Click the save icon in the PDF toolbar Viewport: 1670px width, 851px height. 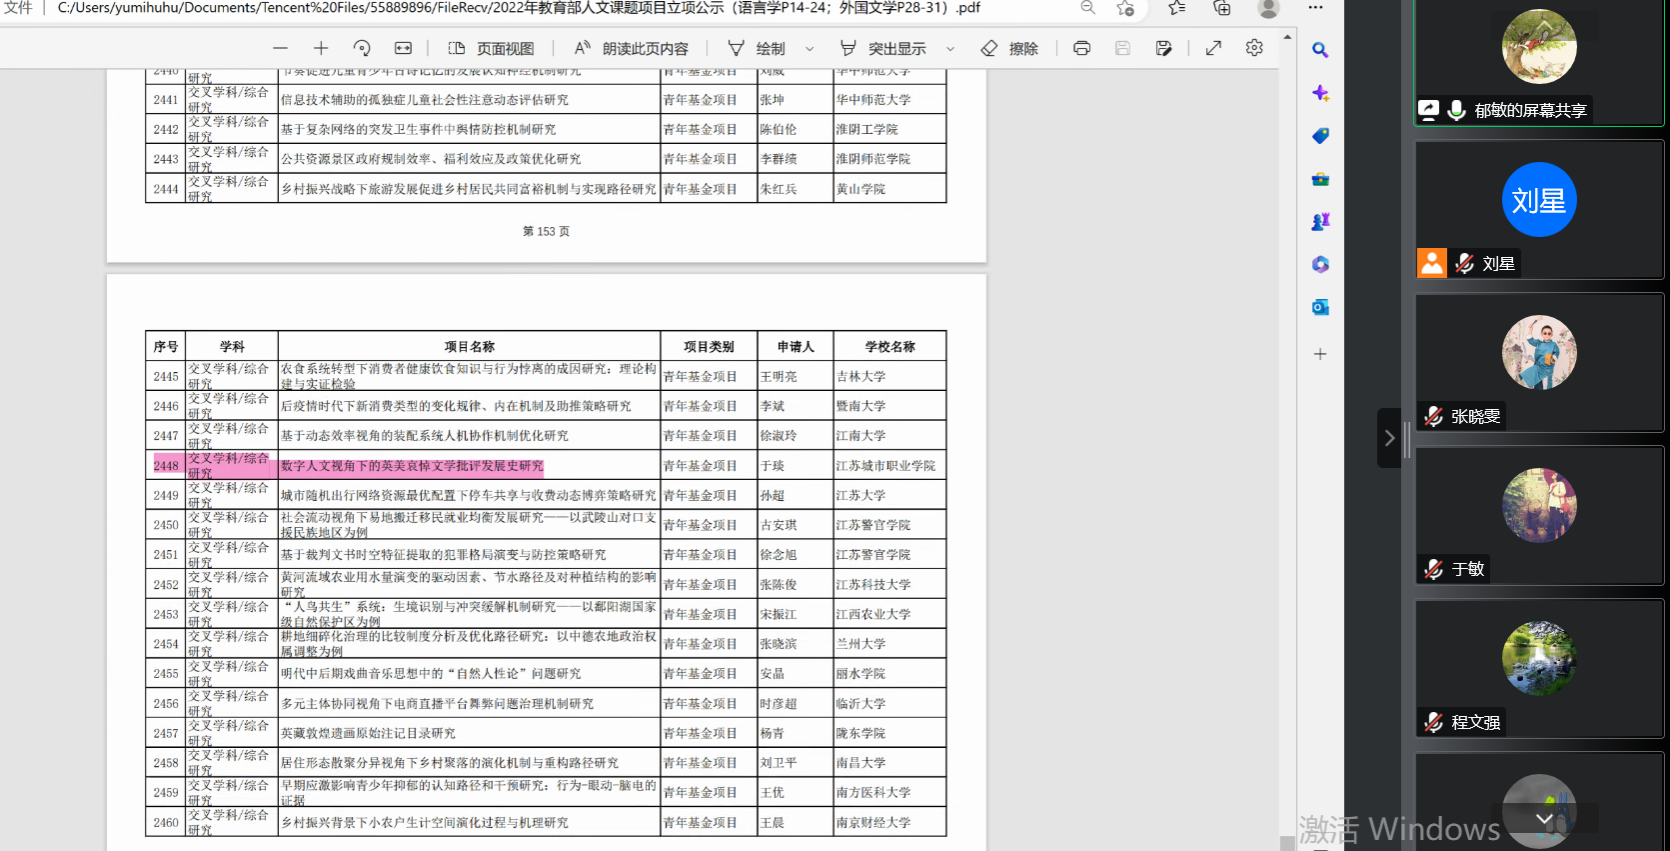click(x=1123, y=48)
